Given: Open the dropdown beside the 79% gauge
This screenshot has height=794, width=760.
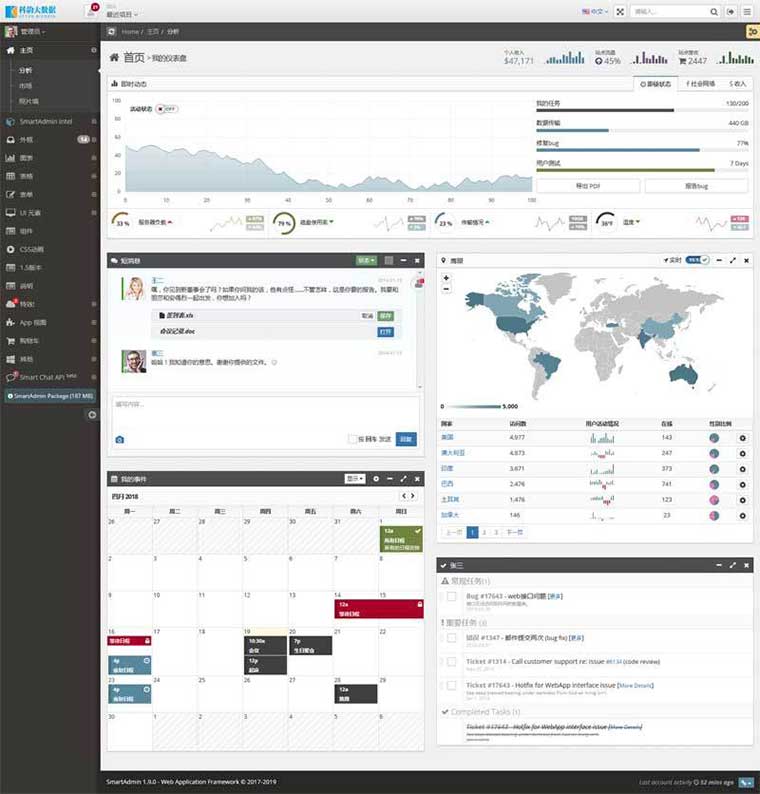Looking at the screenshot, I should (316, 222).
